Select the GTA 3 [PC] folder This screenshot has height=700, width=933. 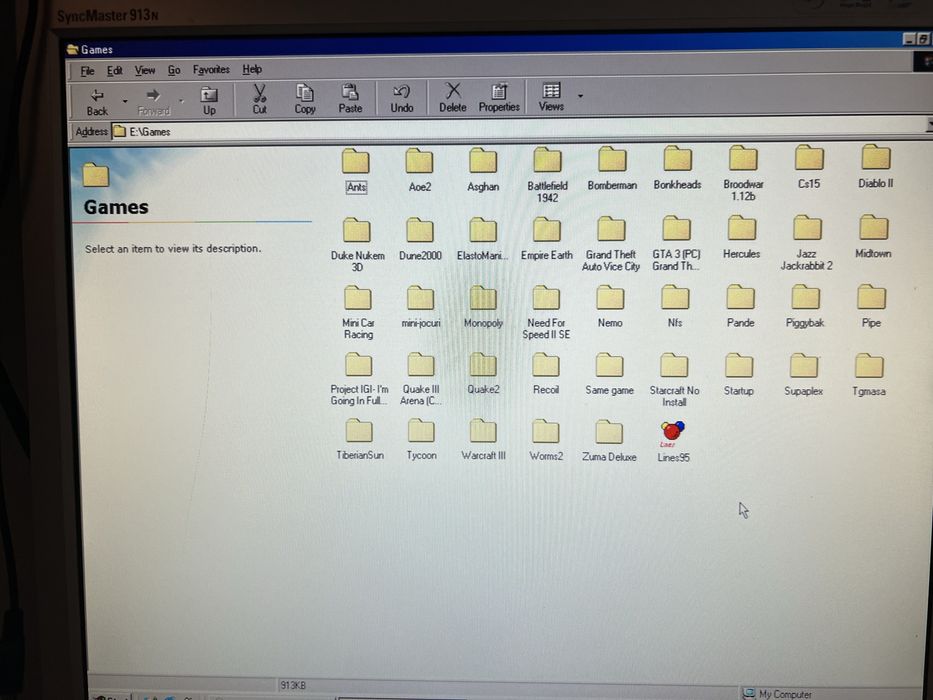[x=676, y=243]
